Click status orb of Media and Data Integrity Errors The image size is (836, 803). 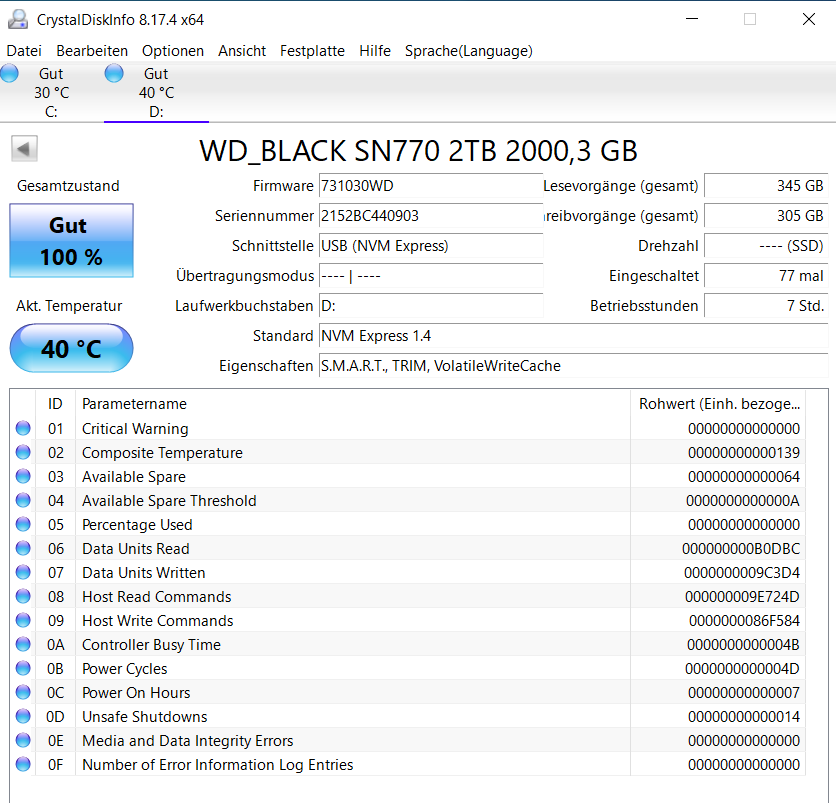(x=23, y=740)
